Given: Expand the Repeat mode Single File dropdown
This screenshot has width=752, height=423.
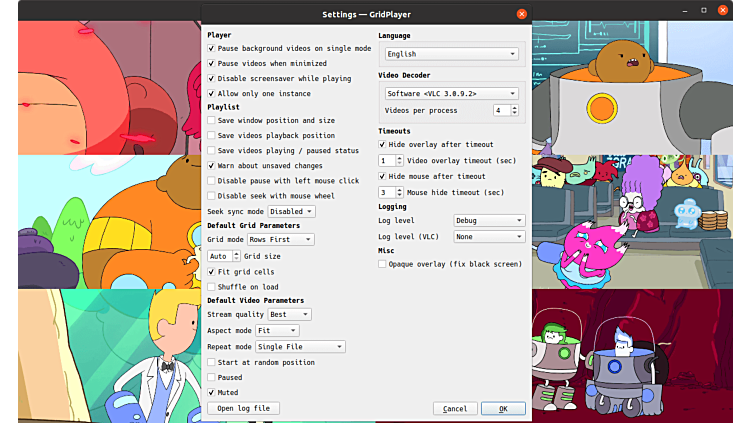Looking at the screenshot, I should pyautogui.click(x=300, y=347).
